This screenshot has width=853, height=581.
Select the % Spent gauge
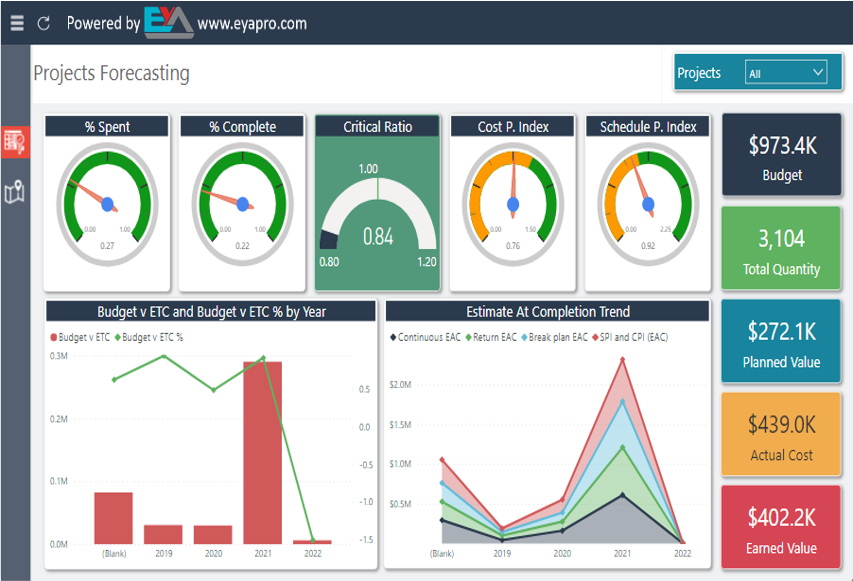(x=107, y=204)
